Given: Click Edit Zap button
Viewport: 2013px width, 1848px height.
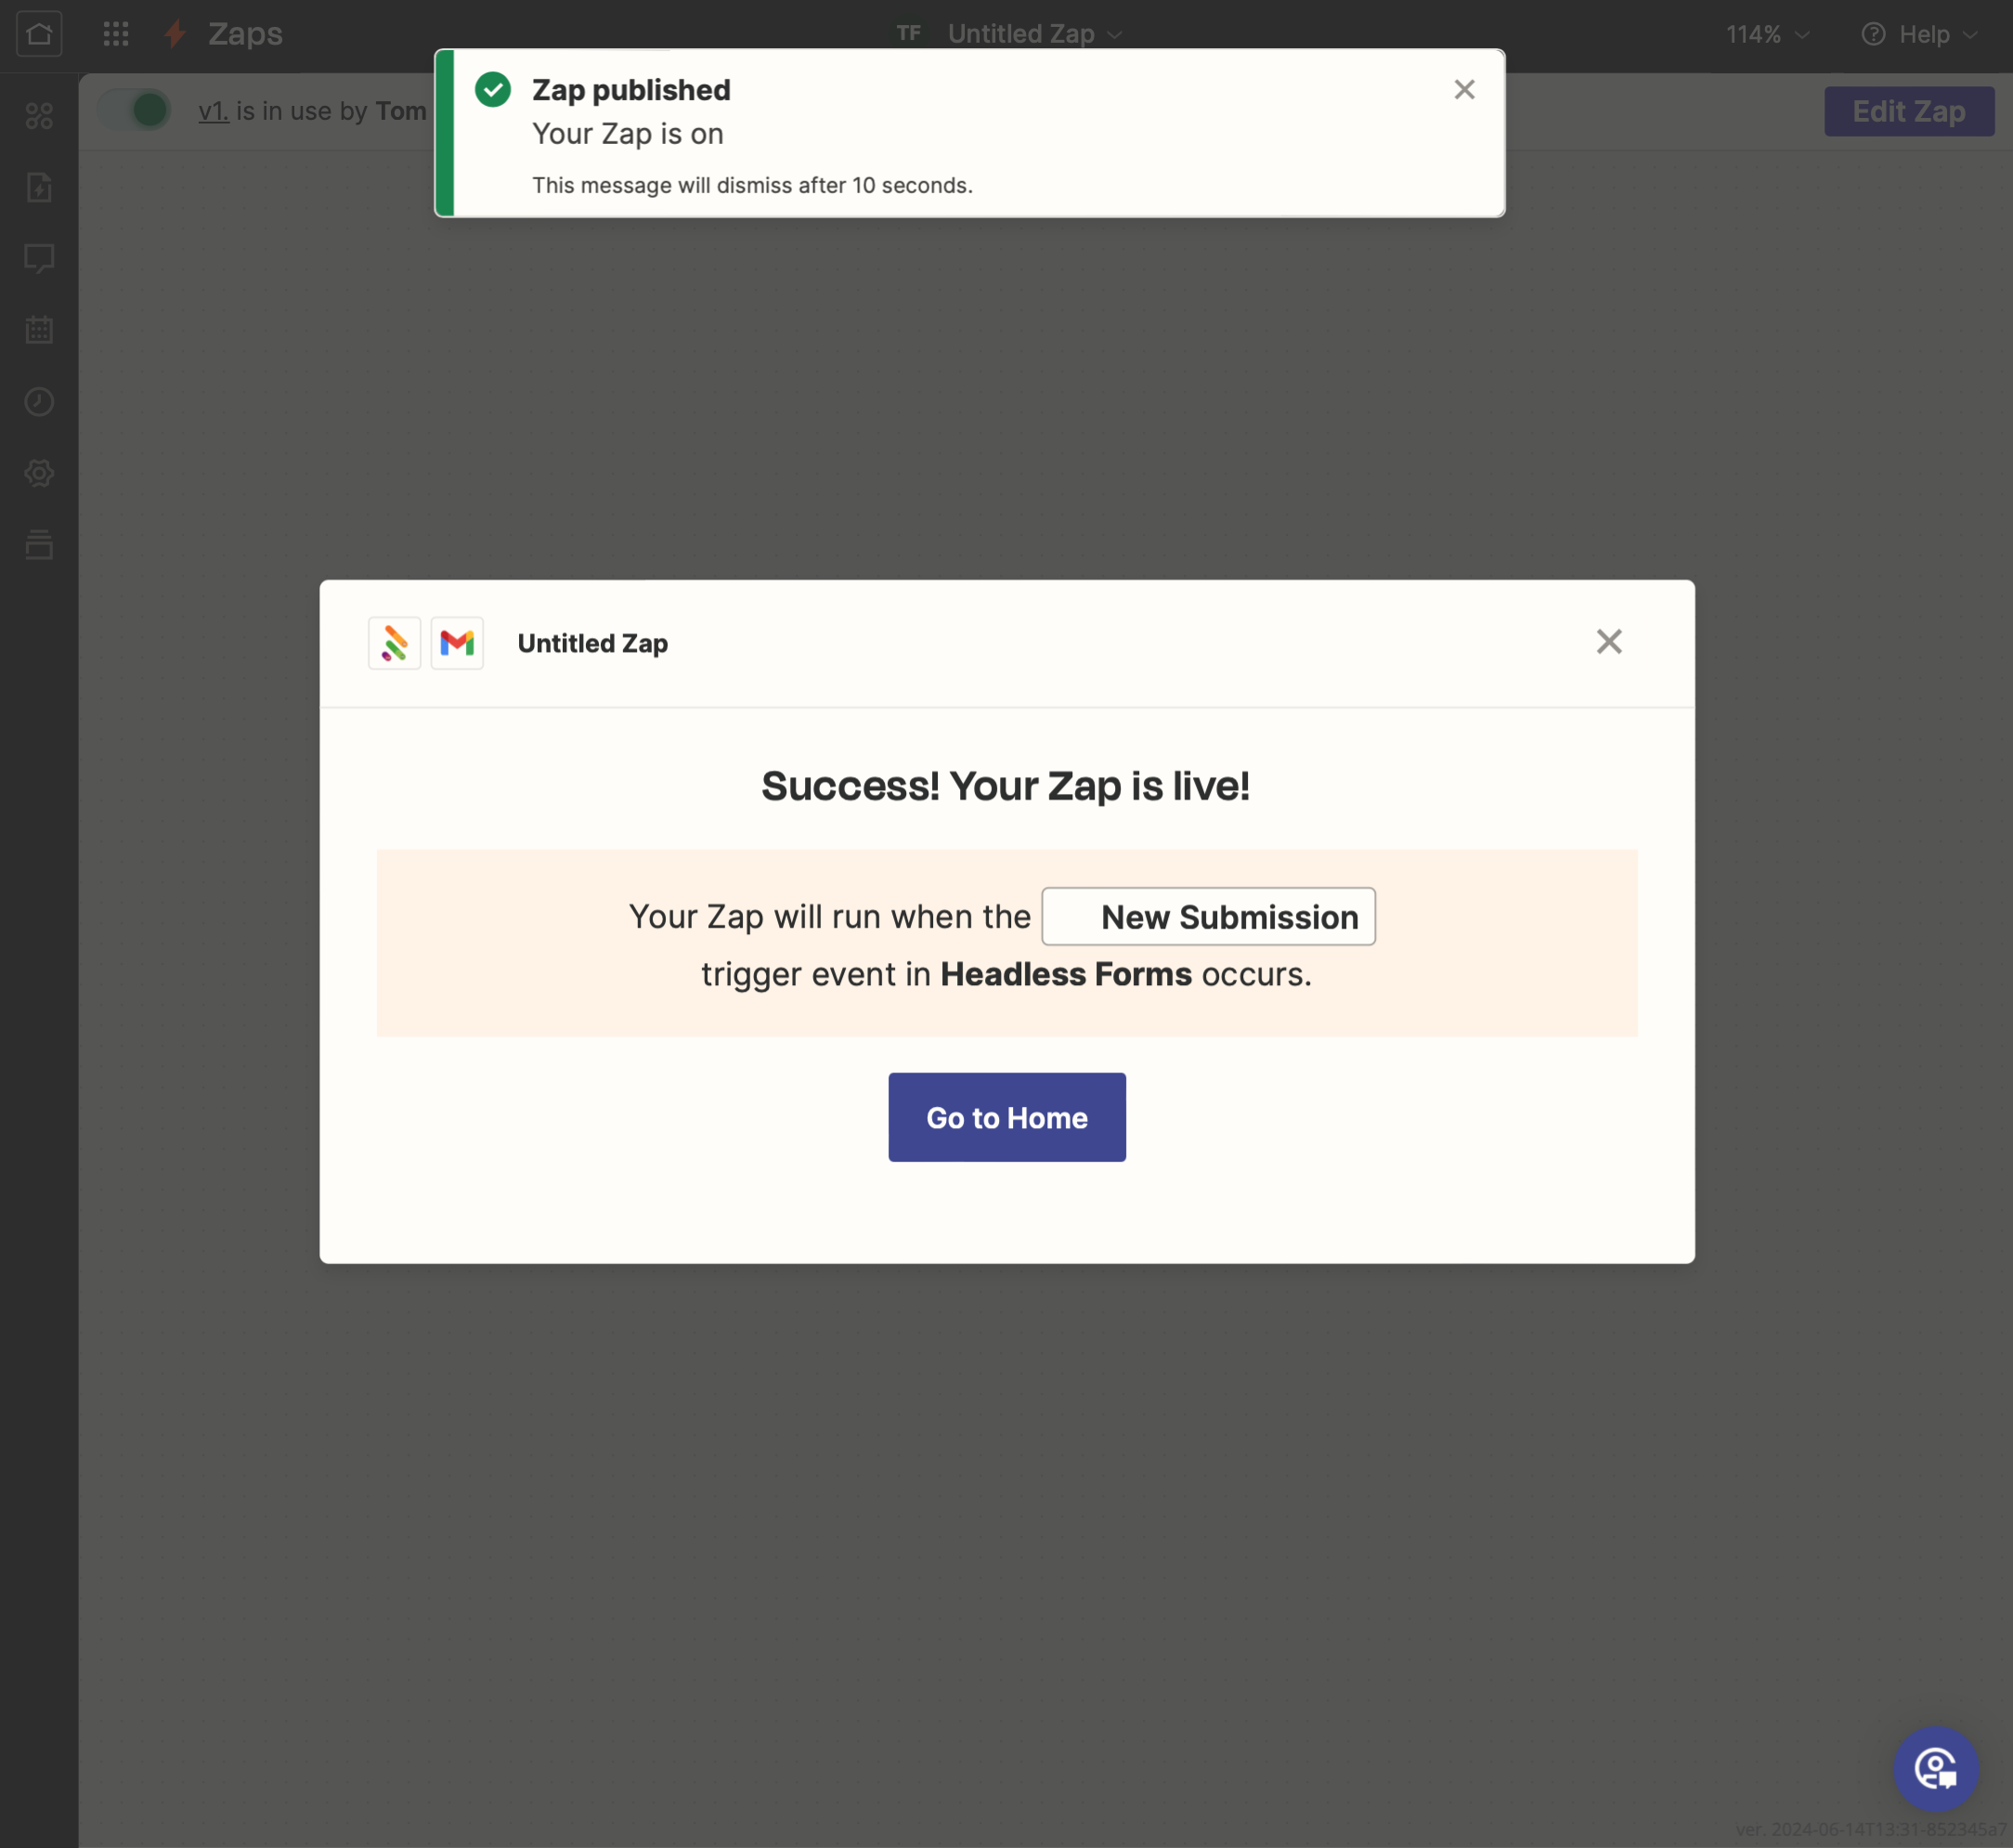Looking at the screenshot, I should 1908,111.
